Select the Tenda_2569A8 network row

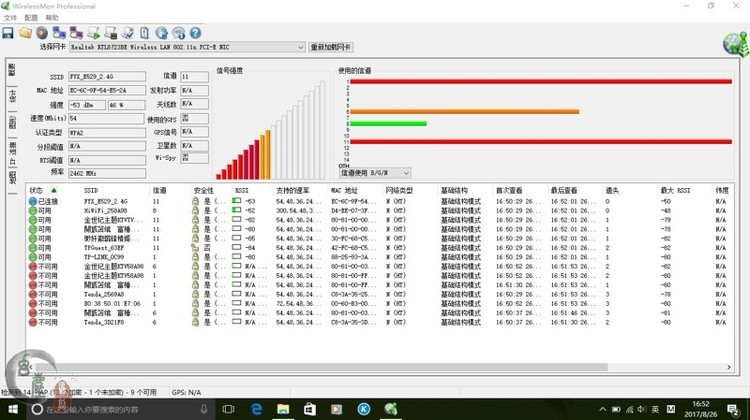378,294
